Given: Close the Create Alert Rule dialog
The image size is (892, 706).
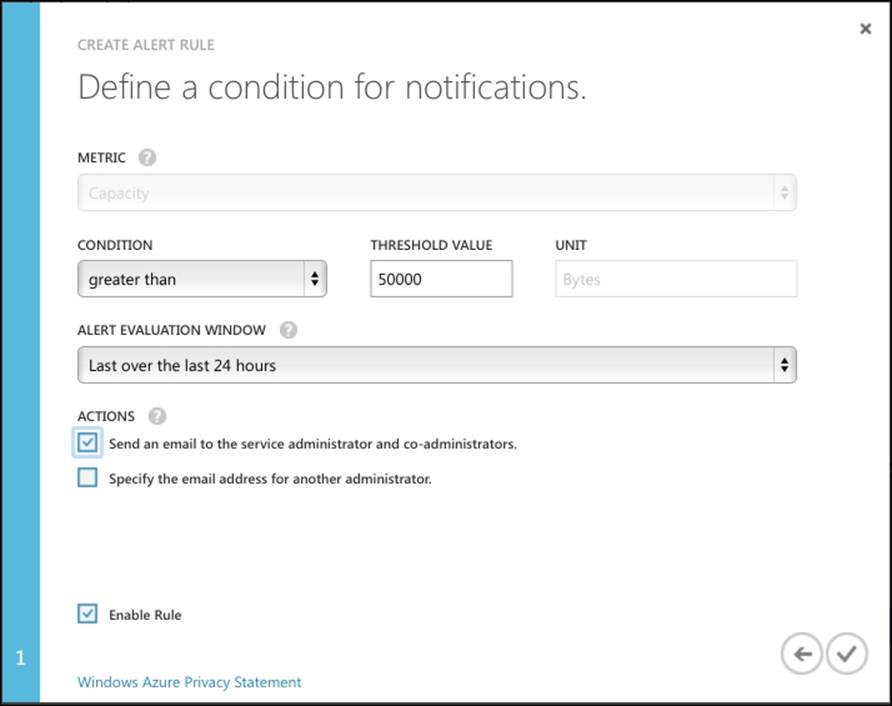Looking at the screenshot, I should pyautogui.click(x=865, y=28).
